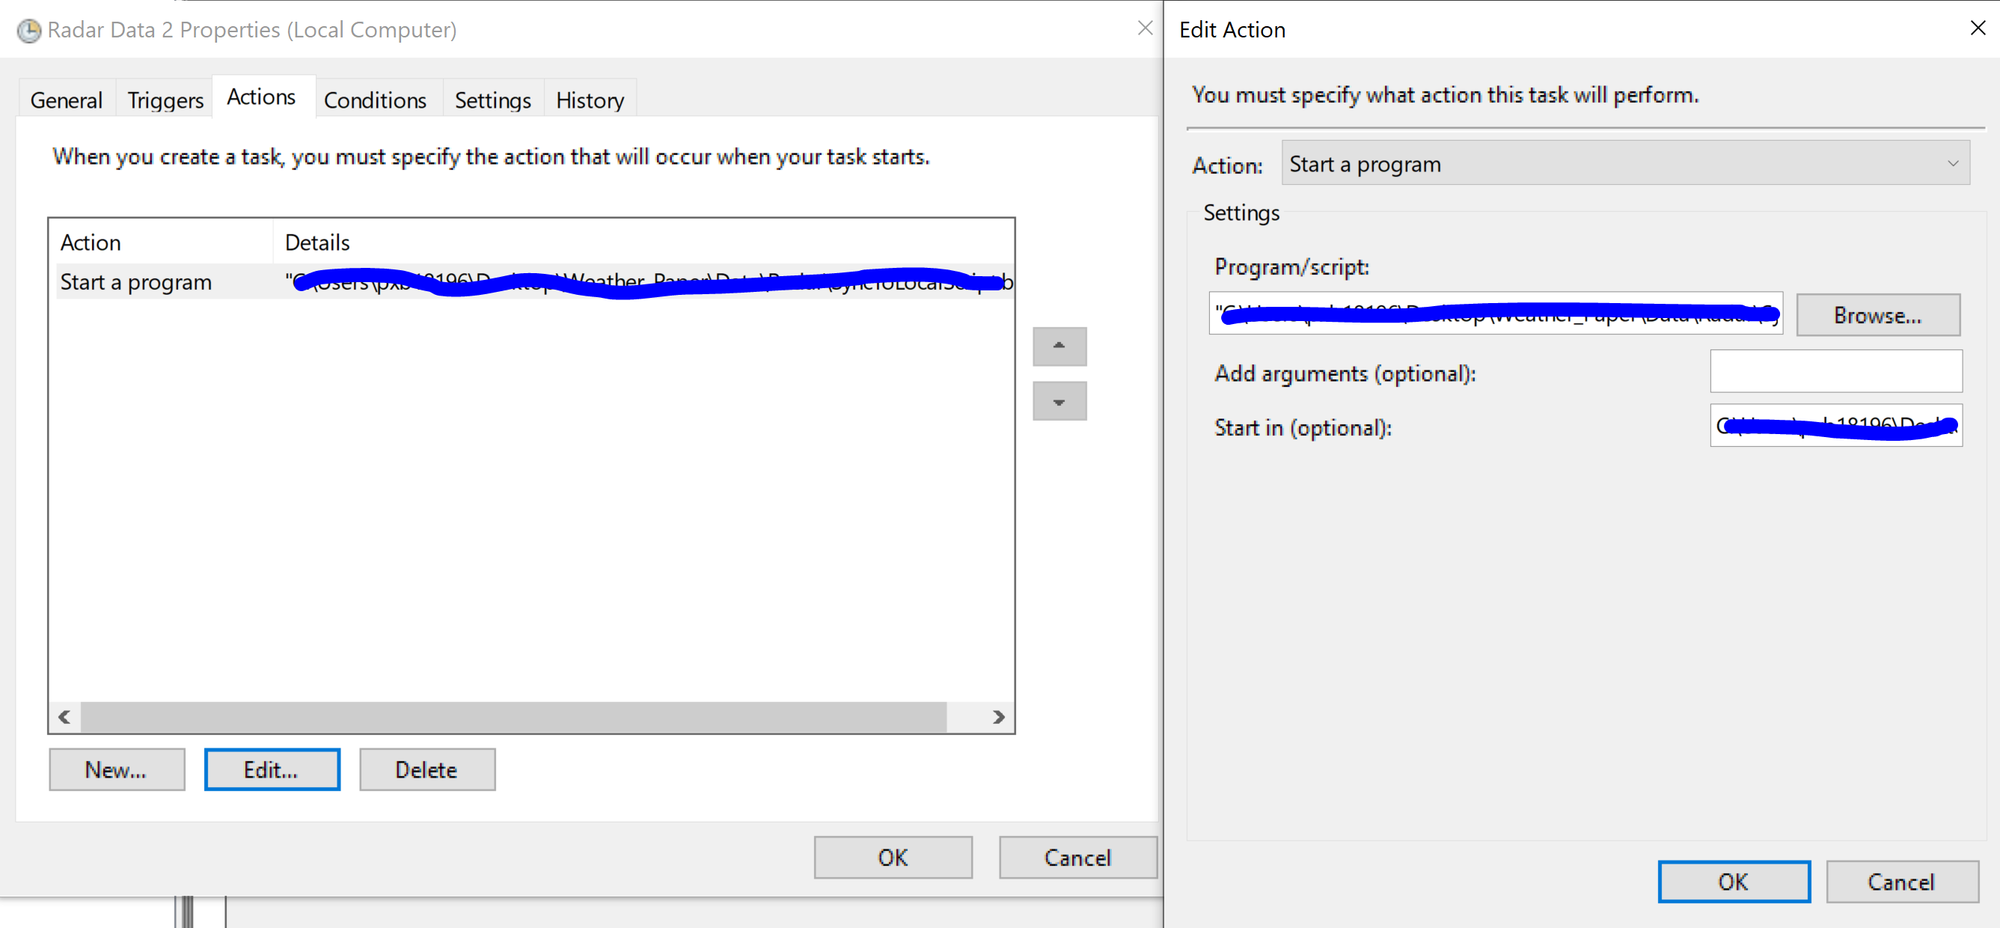View the Settings tab
This screenshot has height=928, width=2000.
492,99
